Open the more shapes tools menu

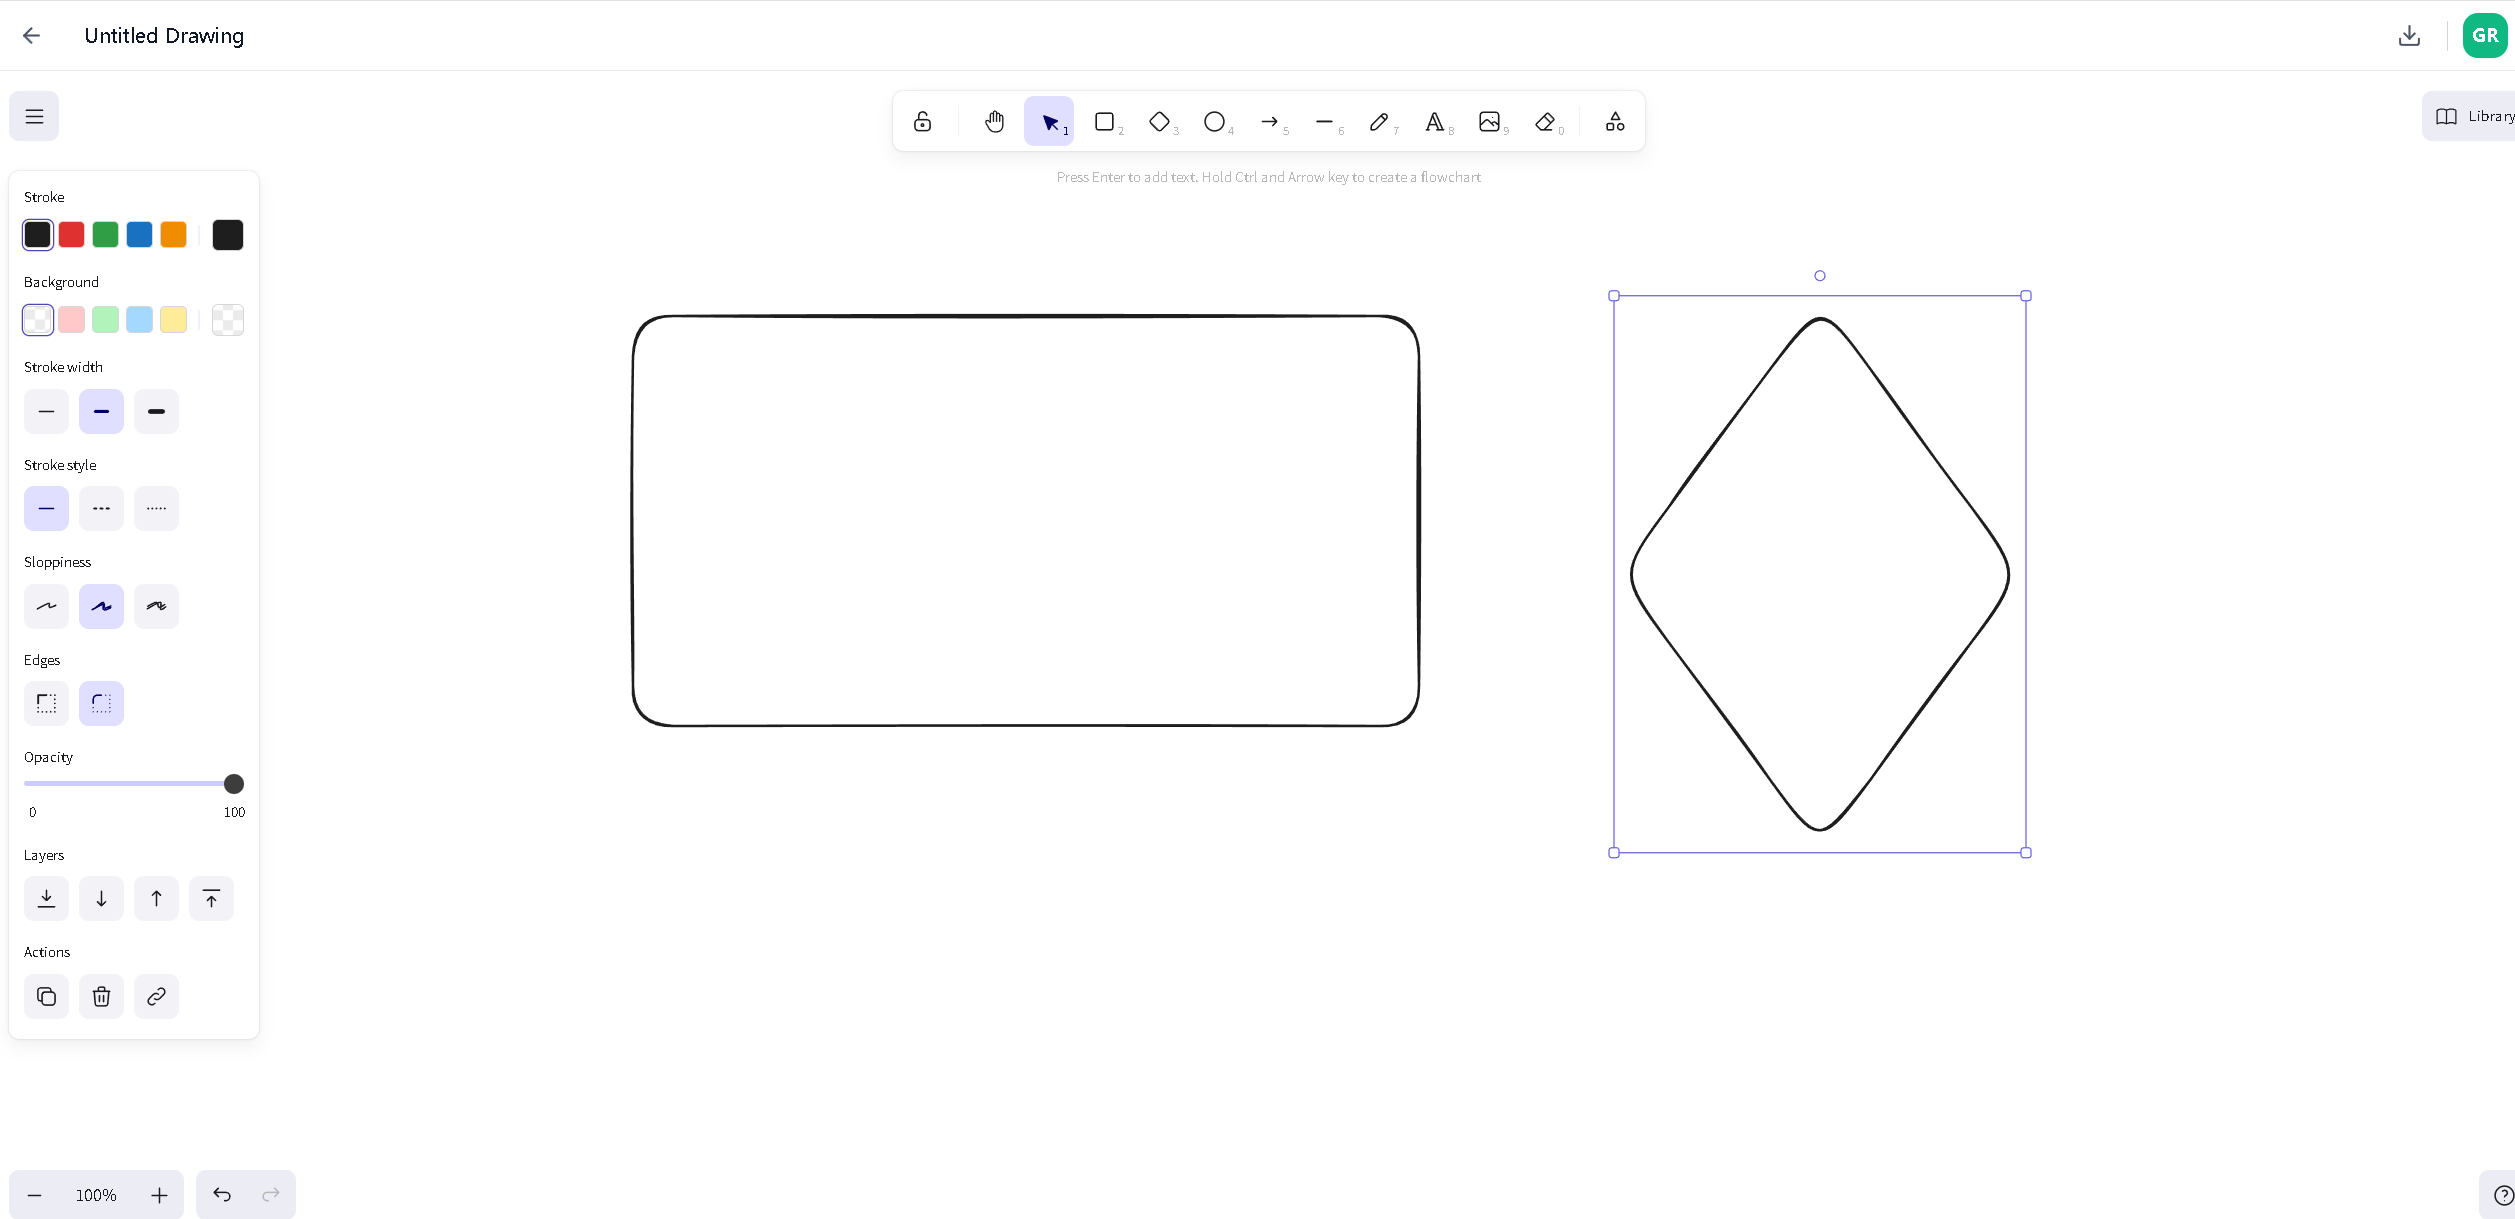[x=1615, y=122]
